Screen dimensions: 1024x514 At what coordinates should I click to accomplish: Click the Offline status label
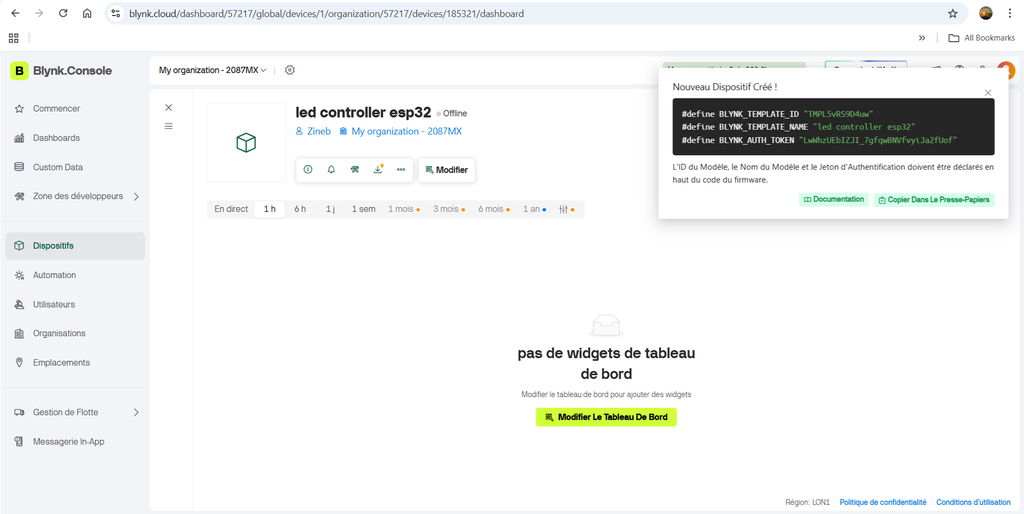(452, 114)
